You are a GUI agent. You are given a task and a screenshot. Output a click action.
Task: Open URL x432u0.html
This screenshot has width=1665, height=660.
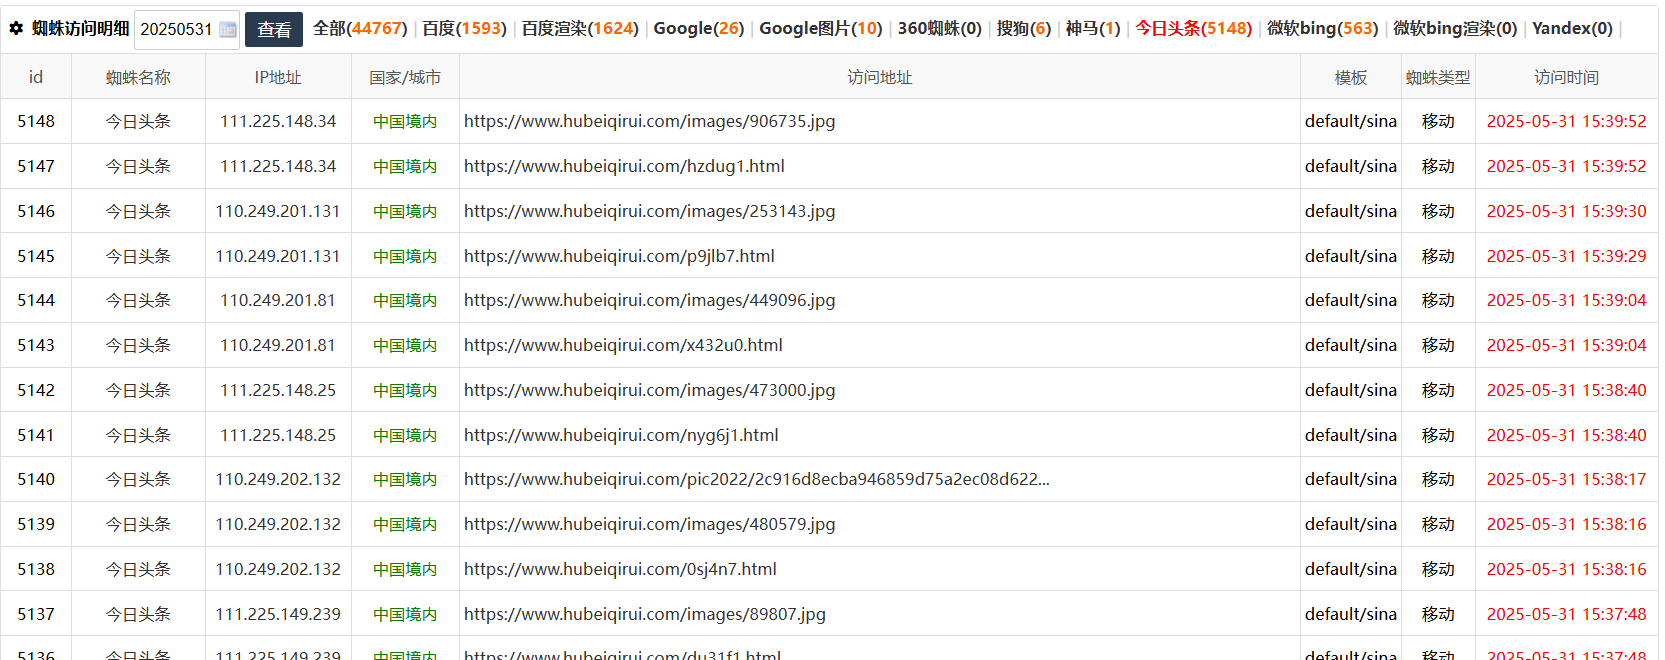click(623, 345)
